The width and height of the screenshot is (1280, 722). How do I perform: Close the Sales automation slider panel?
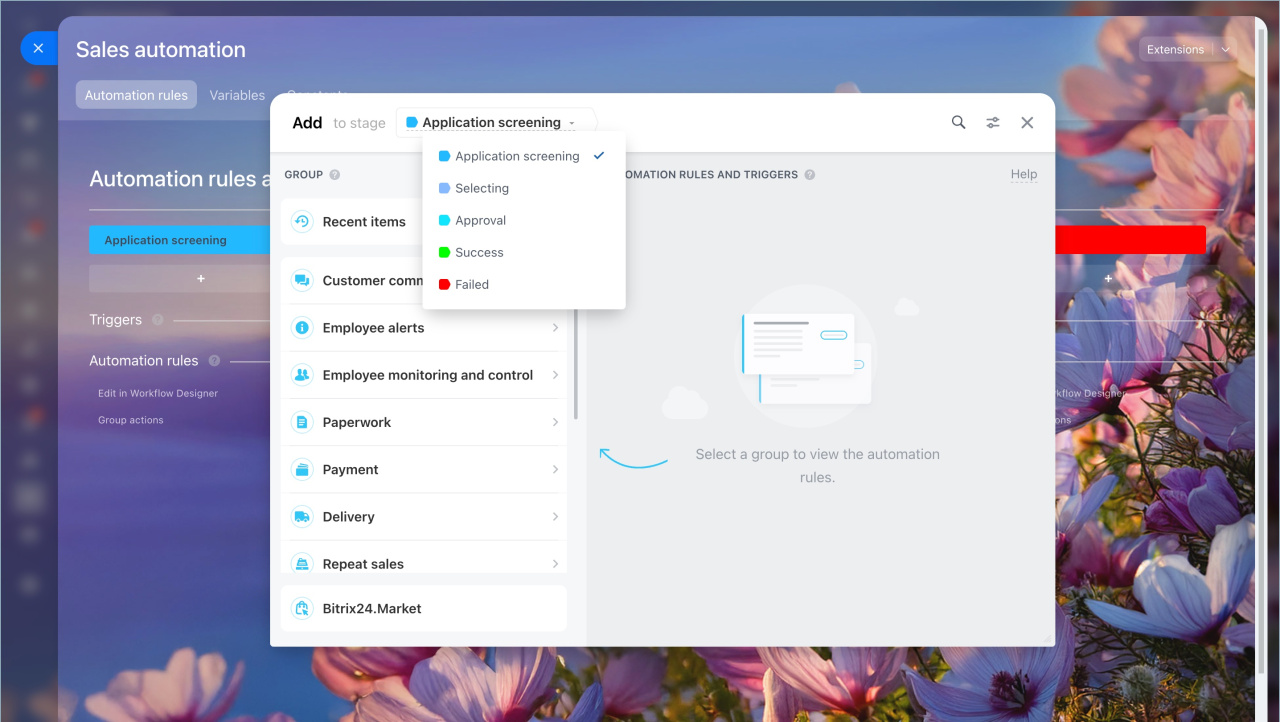point(38,48)
